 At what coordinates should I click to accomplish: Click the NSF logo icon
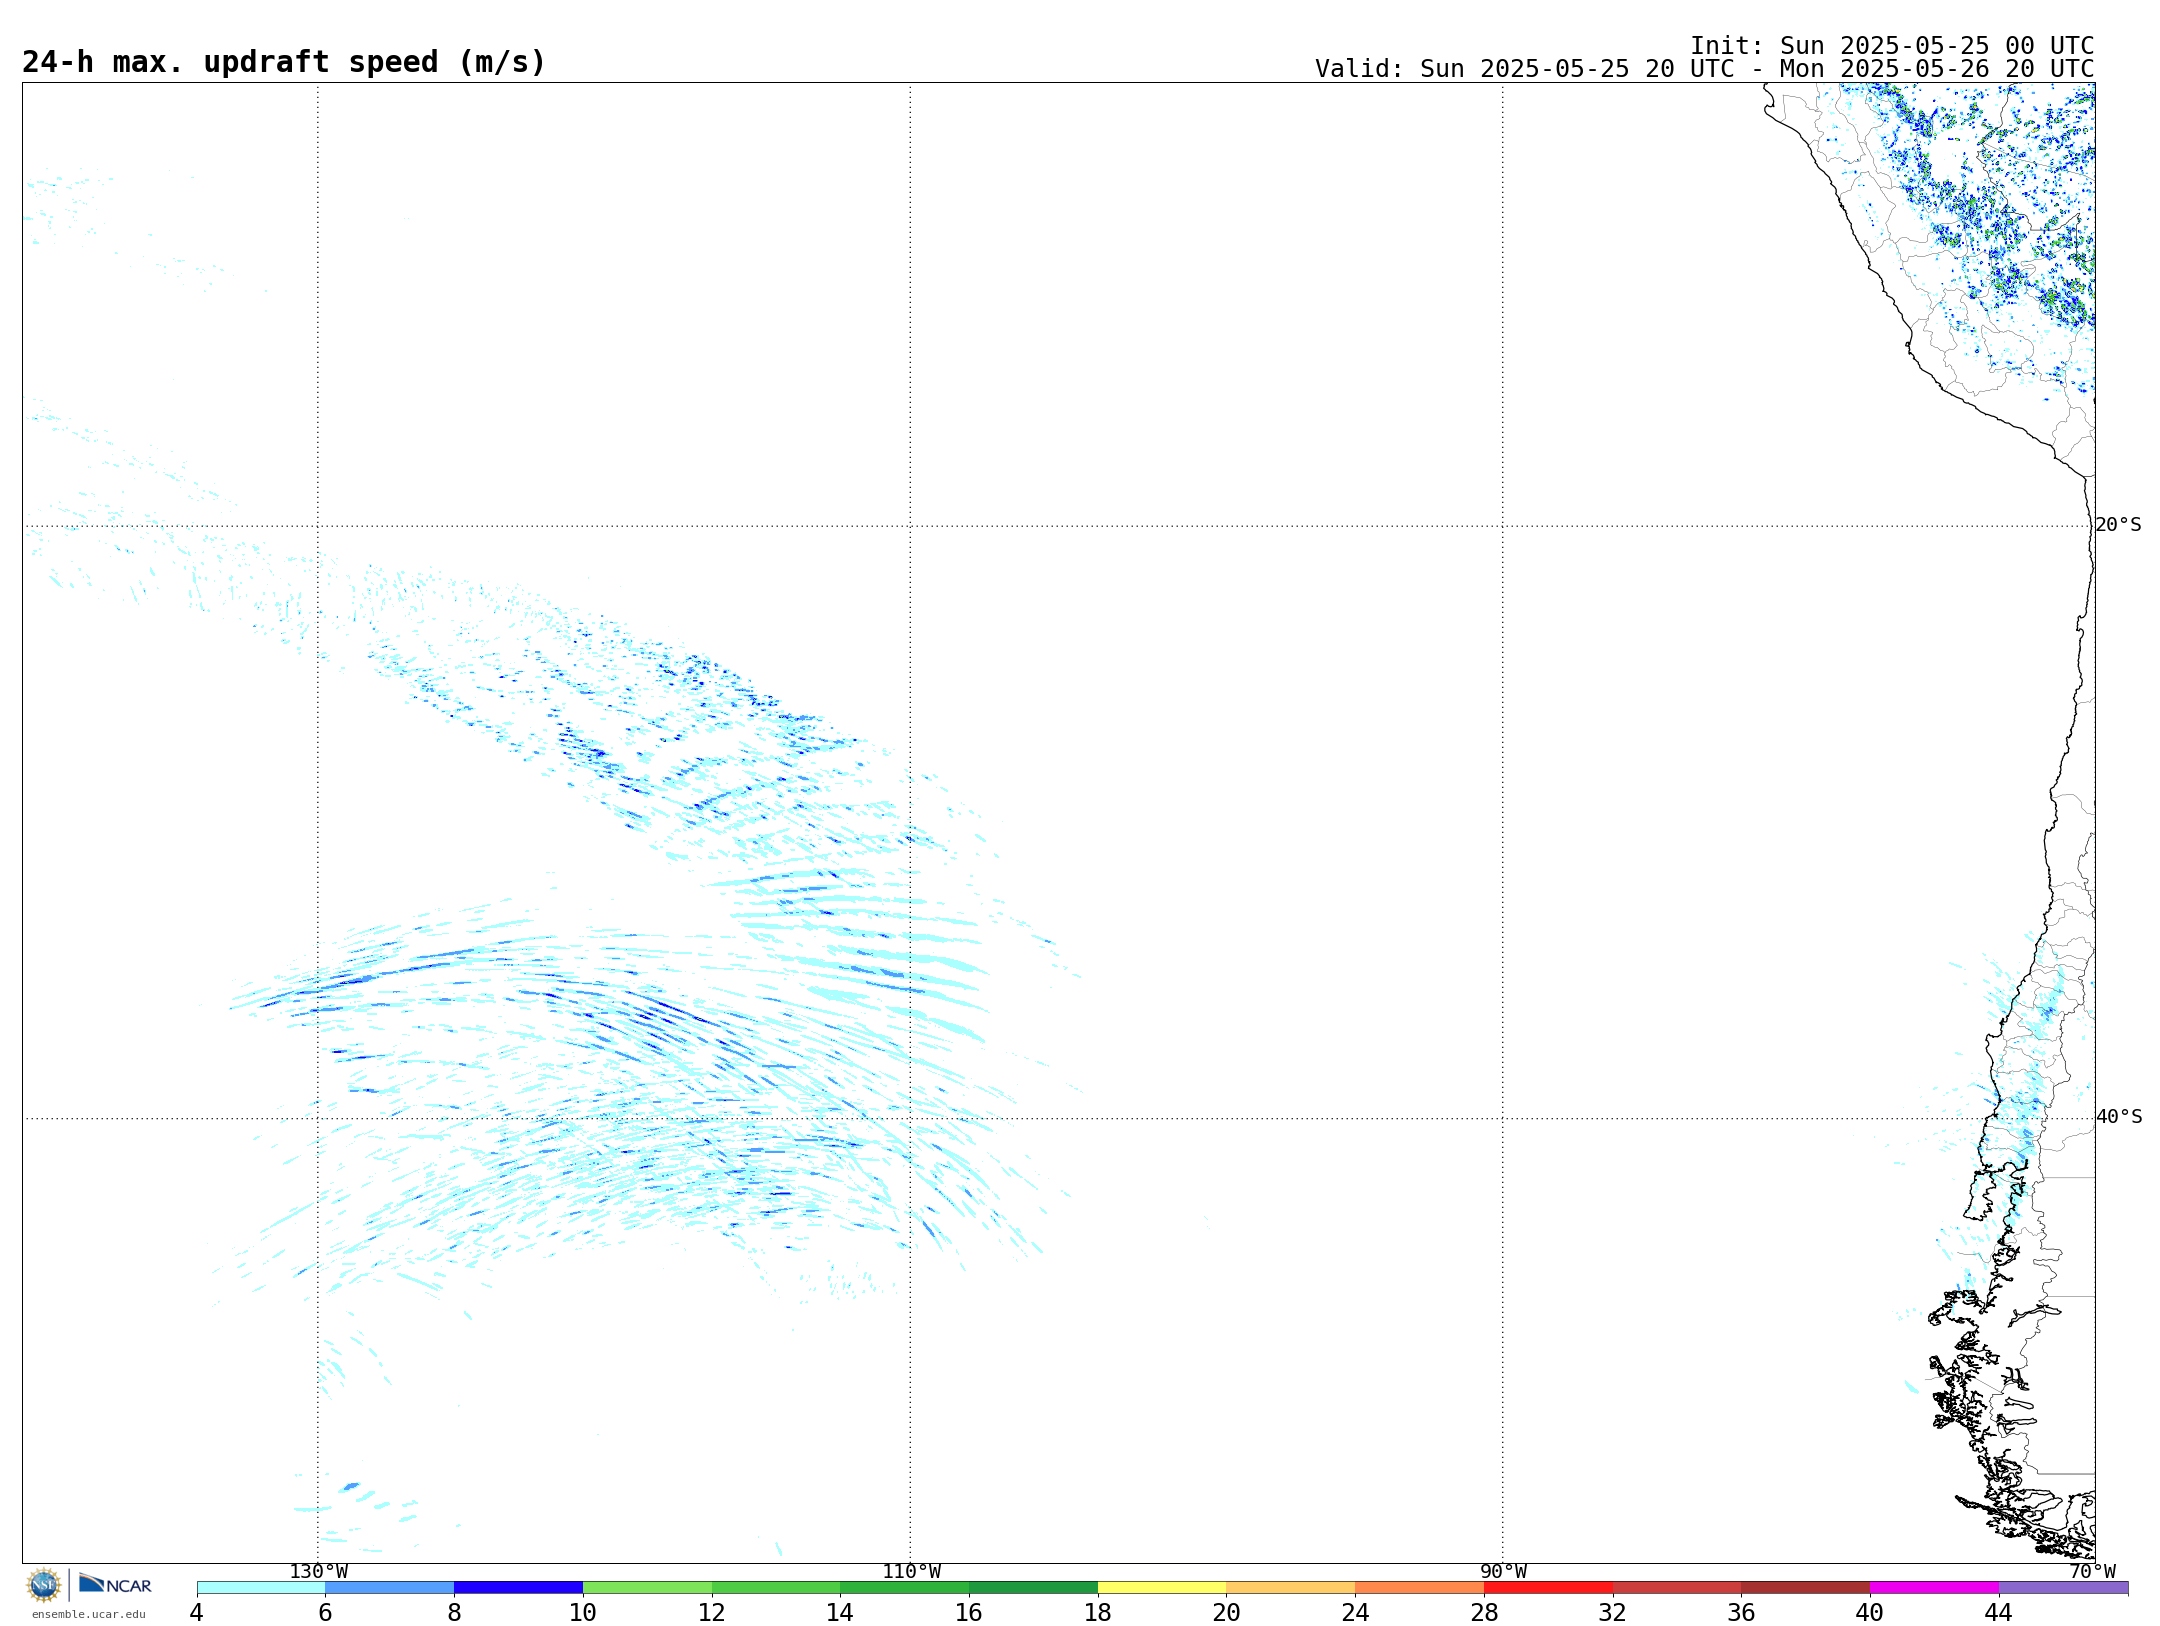44,1585
